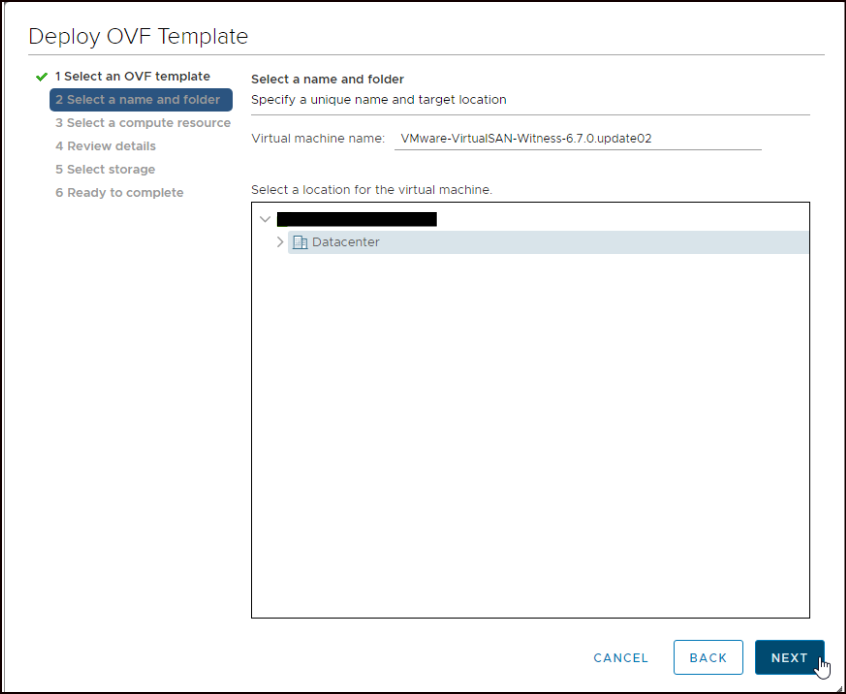Click the 'Select a name and folder' heading
846x694 pixels.
328,79
